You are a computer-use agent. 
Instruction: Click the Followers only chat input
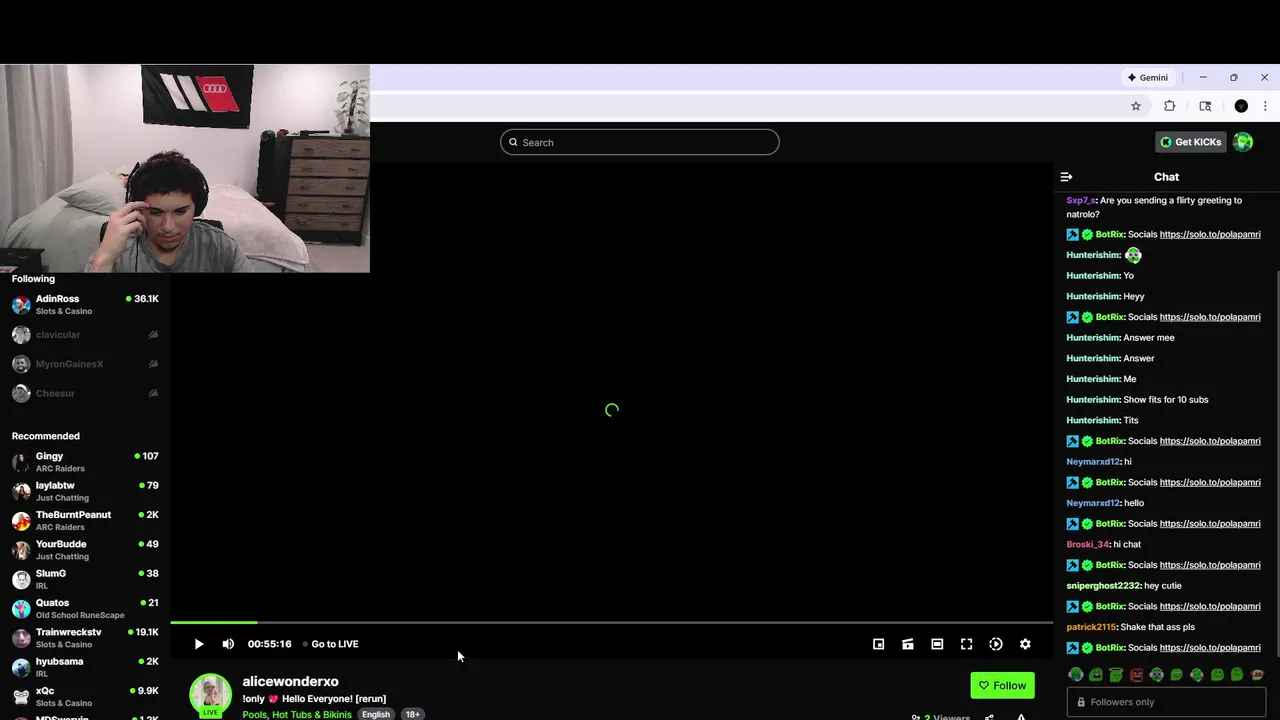click(x=1165, y=702)
